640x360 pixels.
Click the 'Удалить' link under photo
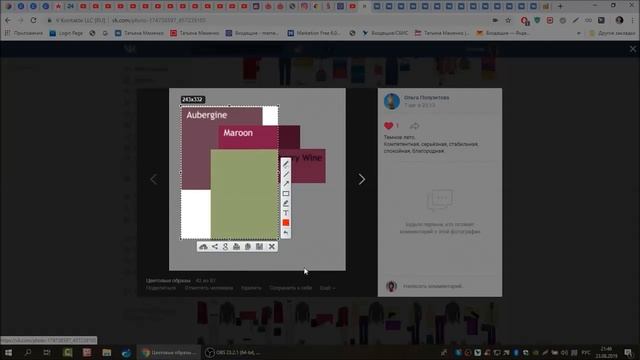click(251, 288)
